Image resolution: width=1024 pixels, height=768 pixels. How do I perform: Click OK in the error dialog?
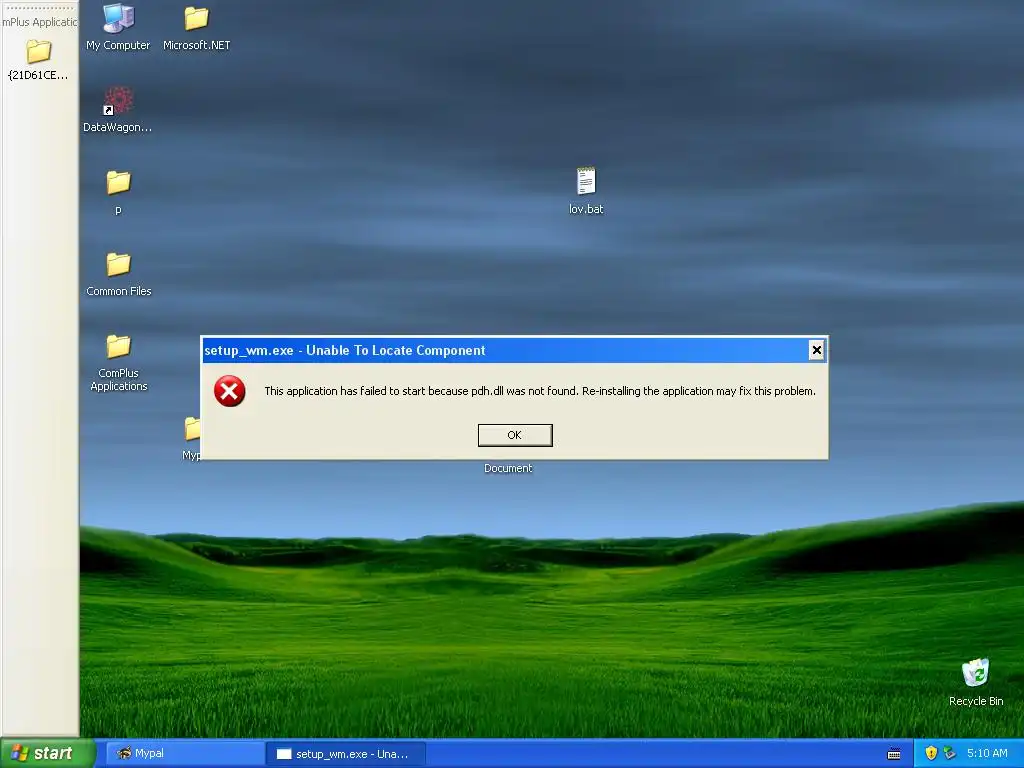pyautogui.click(x=515, y=435)
